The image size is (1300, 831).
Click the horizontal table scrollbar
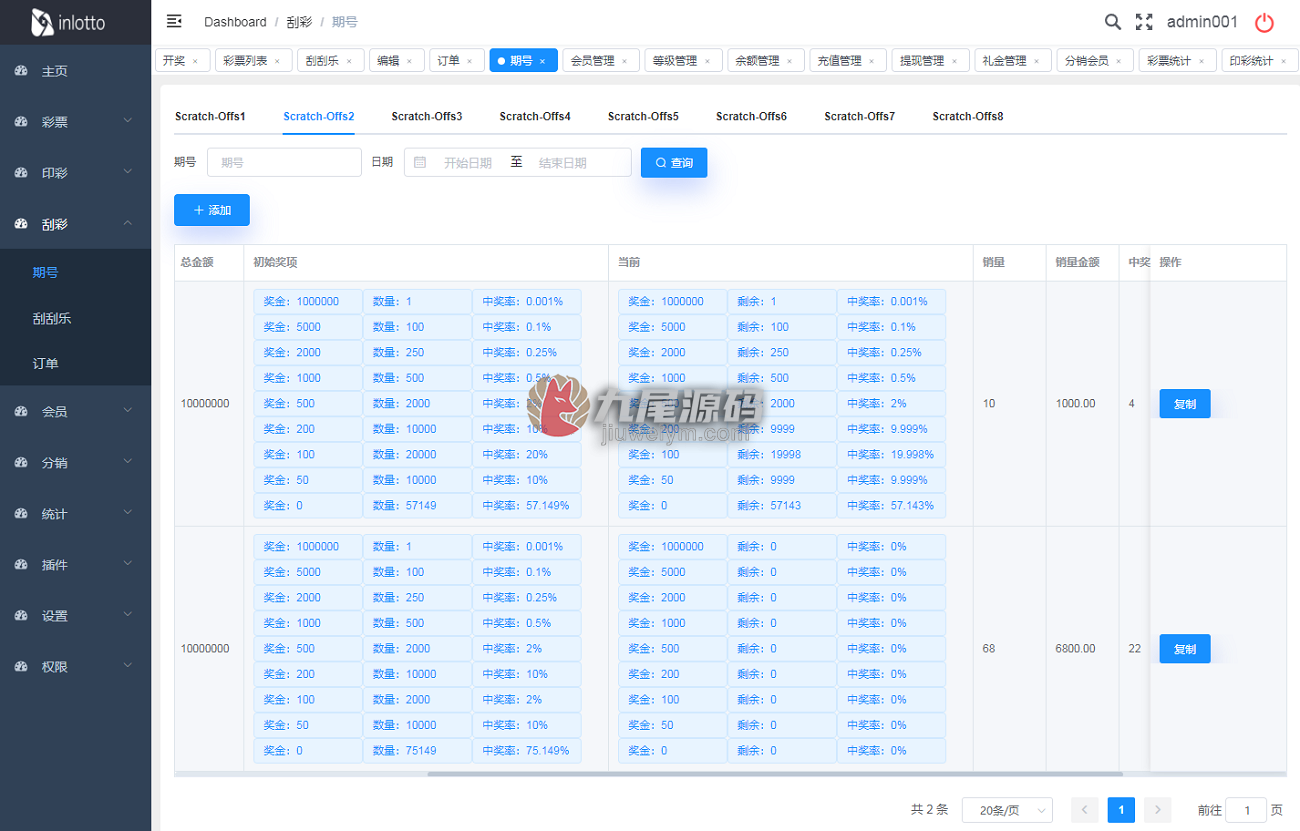775,773
